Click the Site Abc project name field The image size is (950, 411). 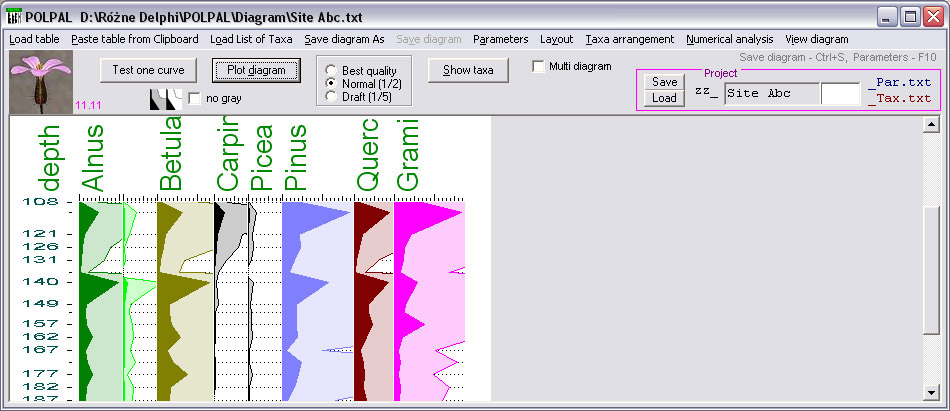click(x=770, y=93)
